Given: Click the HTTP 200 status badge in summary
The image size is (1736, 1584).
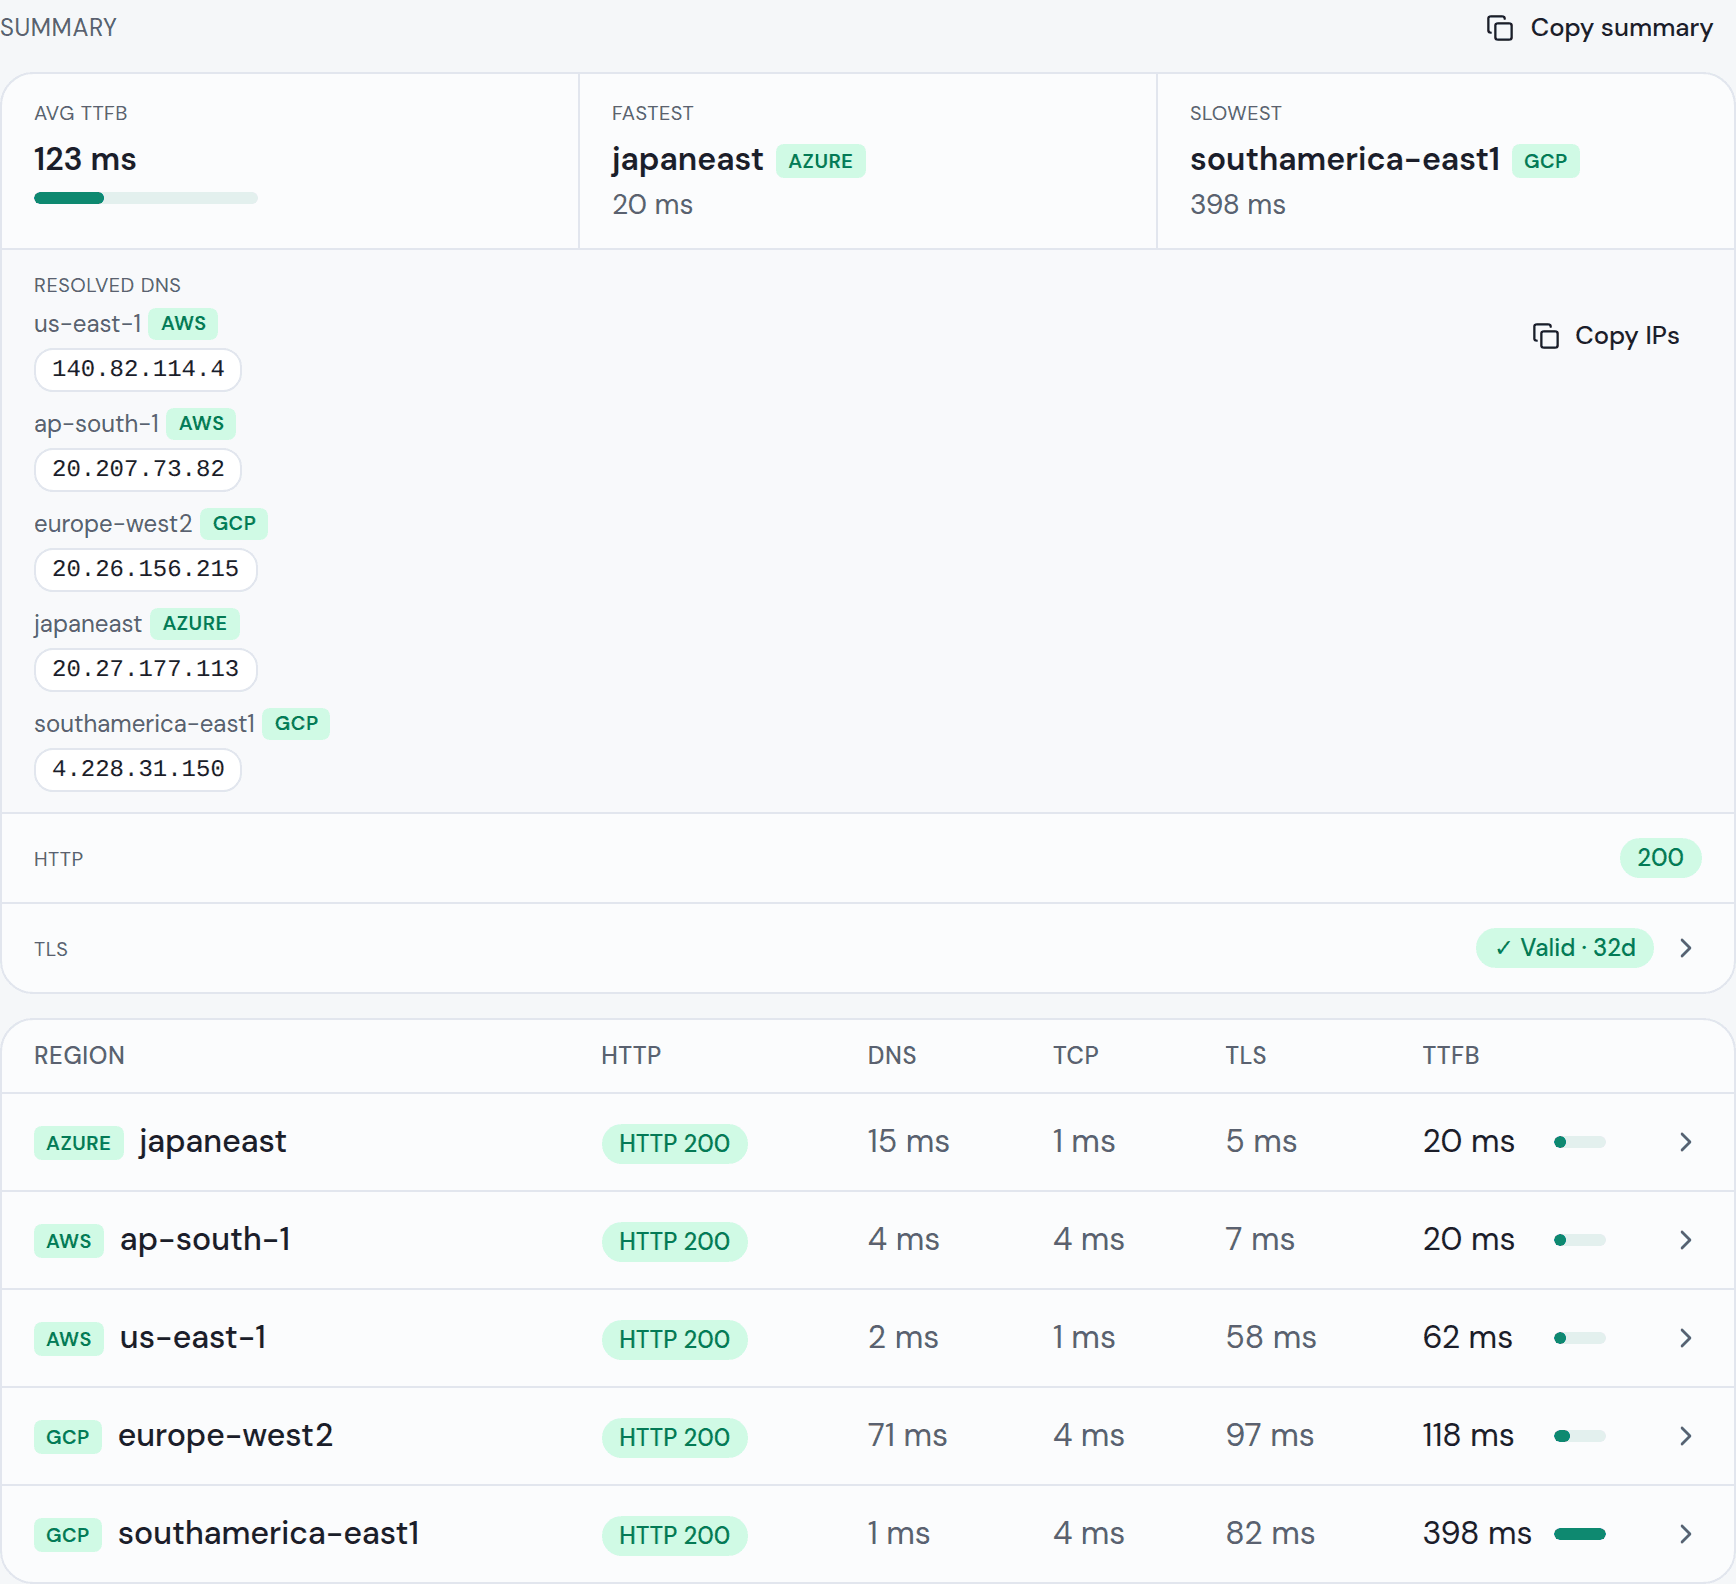Looking at the screenshot, I should click(x=1660, y=858).
